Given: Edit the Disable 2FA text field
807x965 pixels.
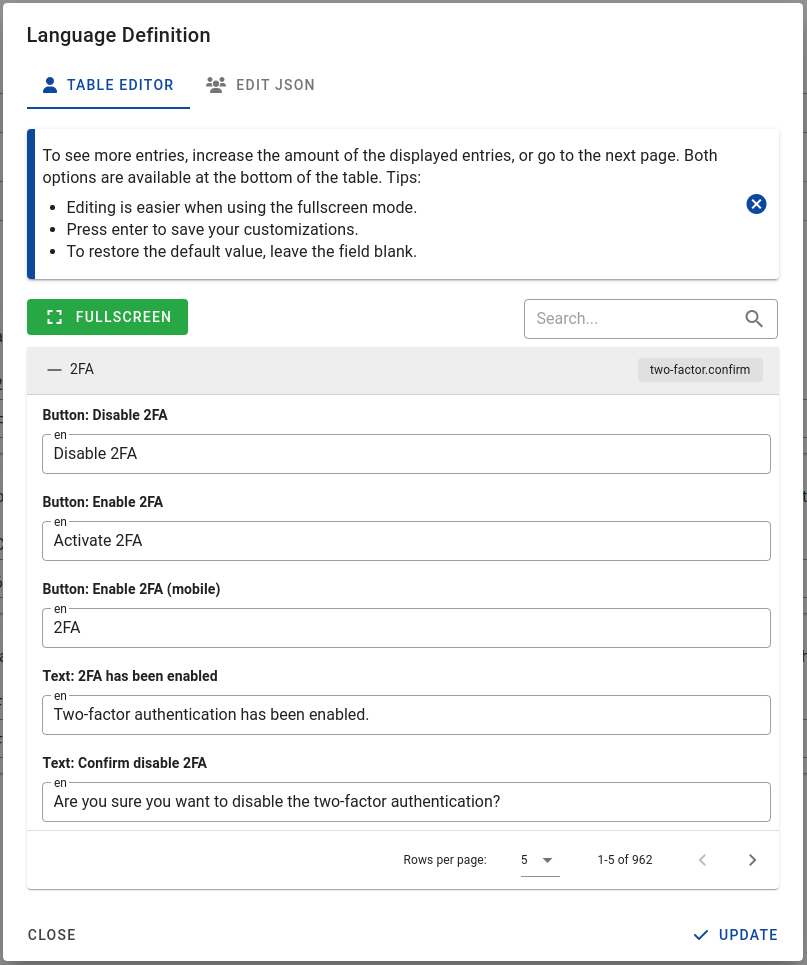Looking at the screenshot, I should coord(406,454).
